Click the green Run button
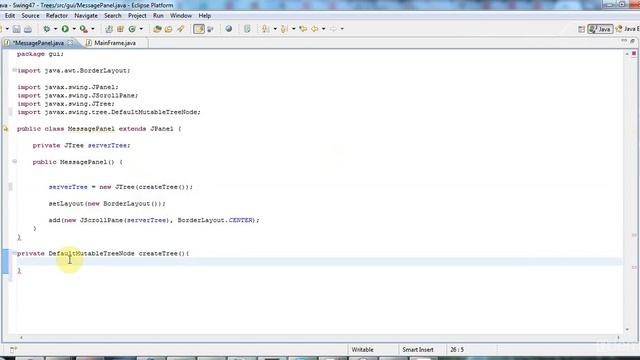This screenshot has height=360, width=640. [65, 29]
